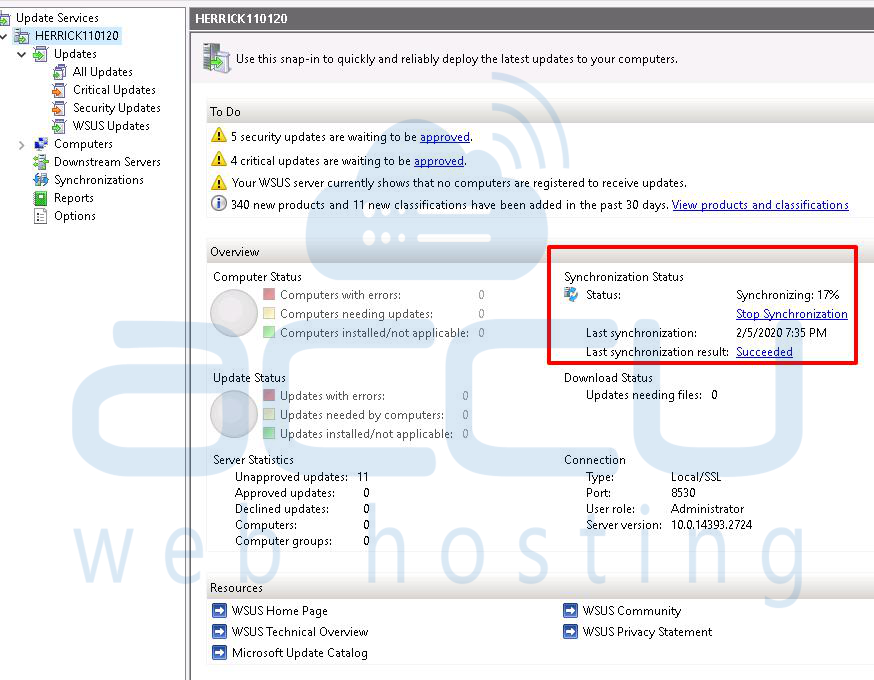Click the synchronization status icon
This screenshot has width=874, height=680.
[x=571, y=294]
